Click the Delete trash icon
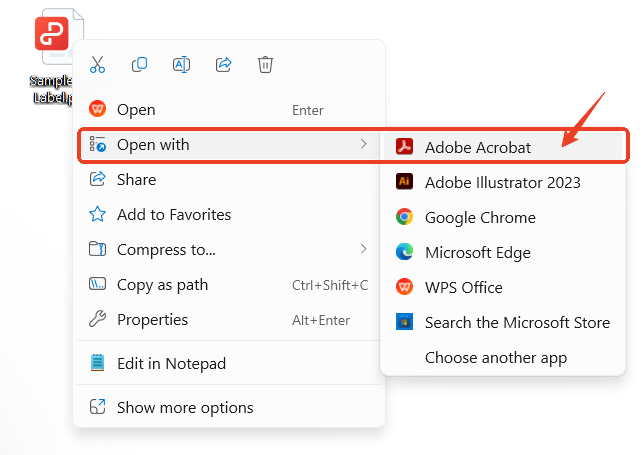 coord(265,64)
